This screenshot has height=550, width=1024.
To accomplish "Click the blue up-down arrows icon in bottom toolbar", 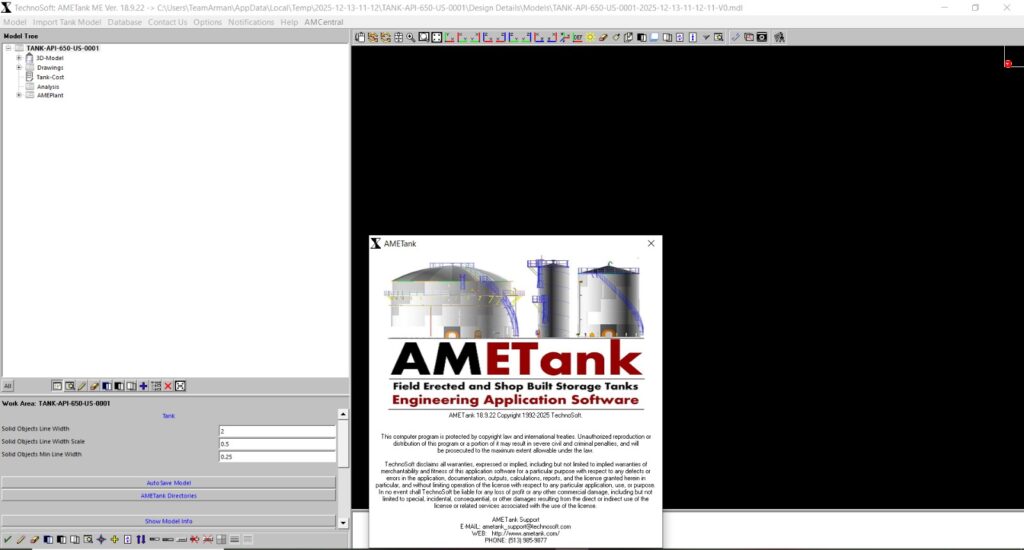I will [141, 540].
